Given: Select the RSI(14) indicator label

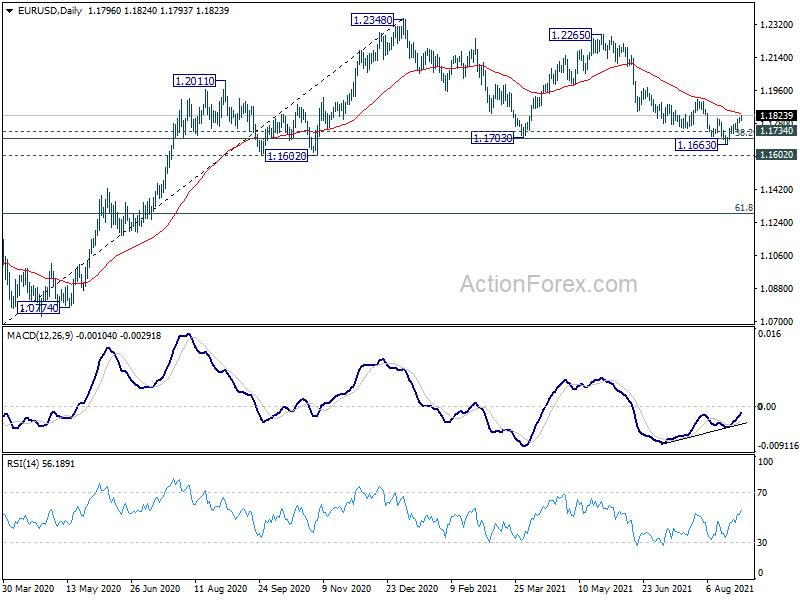Looking at the screenshot, I should [22, 464].
